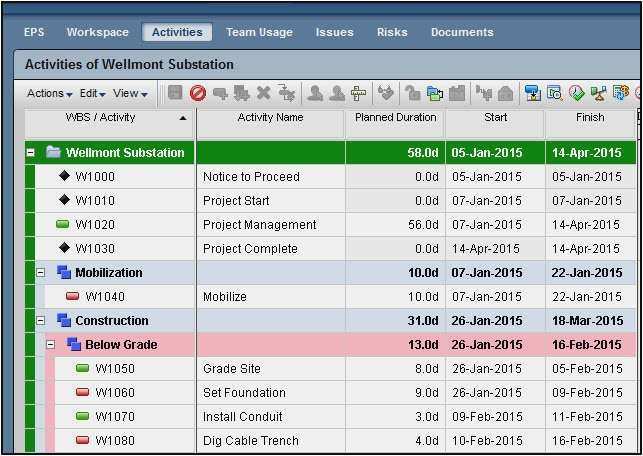Open the Actions dropdown menu

49,94
